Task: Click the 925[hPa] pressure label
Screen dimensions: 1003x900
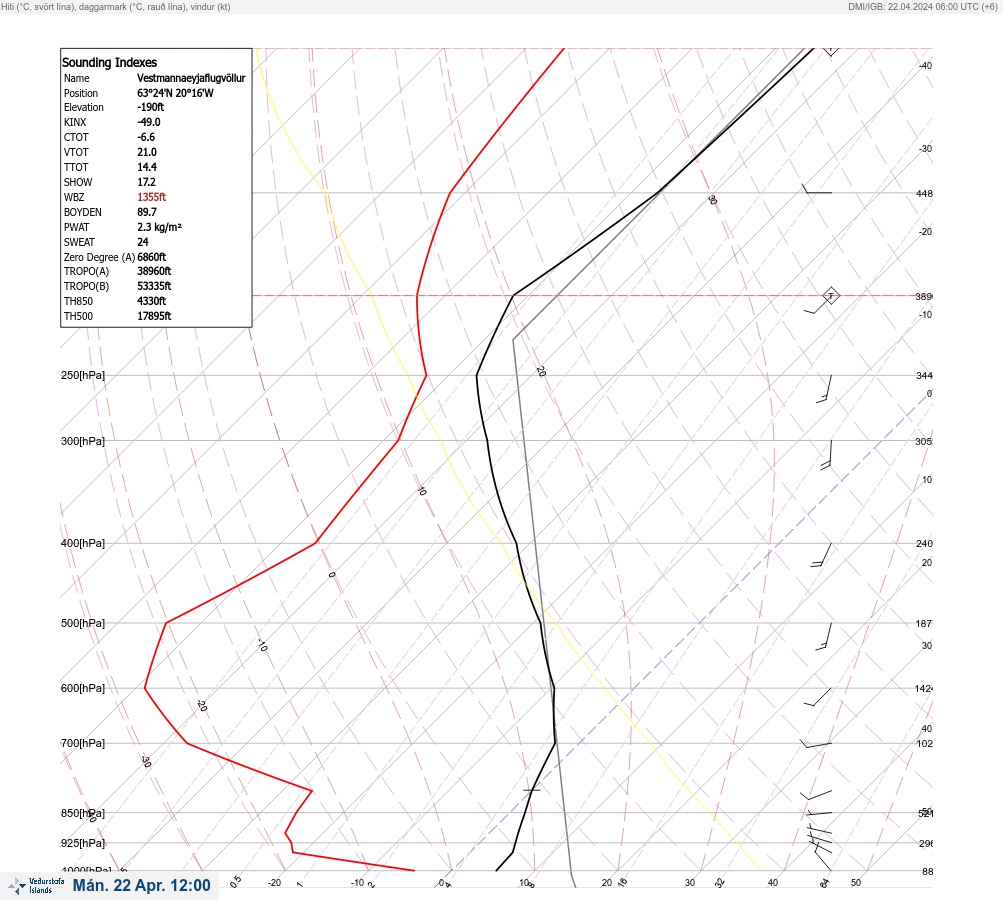Action: point(83,843)
